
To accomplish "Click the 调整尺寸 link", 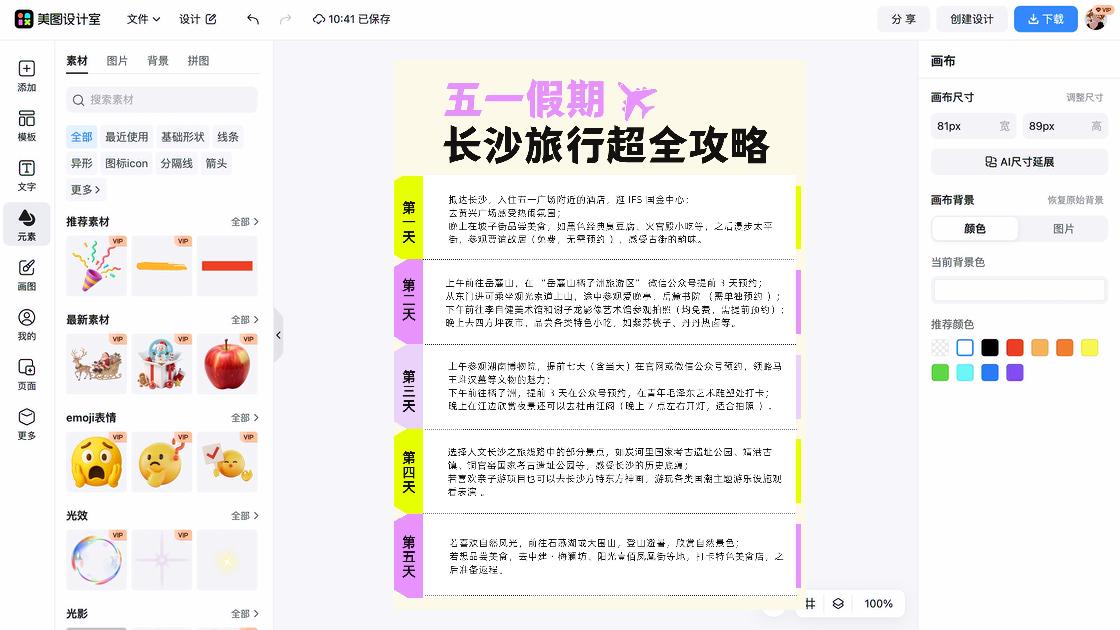I will (1084, 97).
